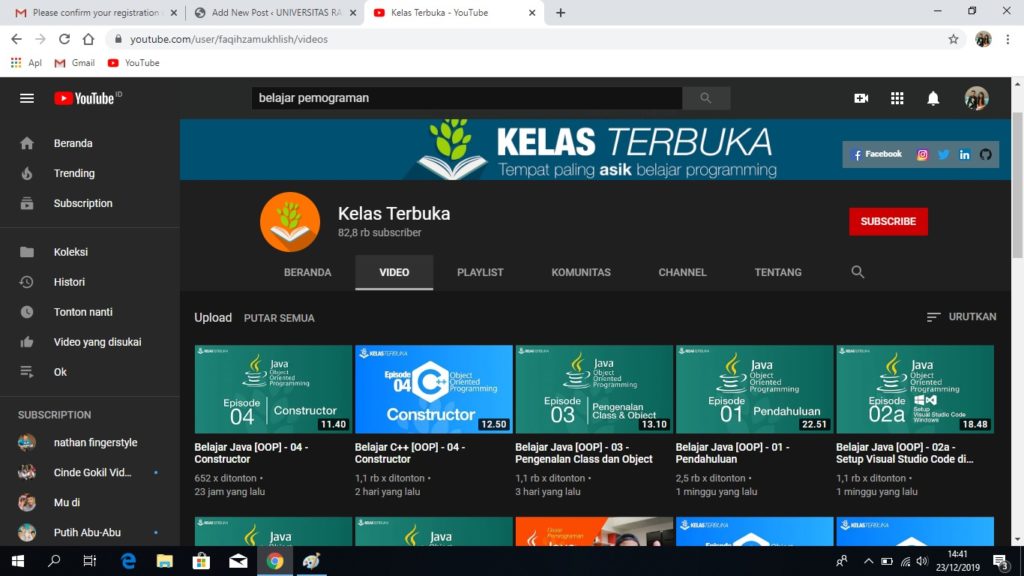Switch to the Add New Post browser tab

pos(276,12)
